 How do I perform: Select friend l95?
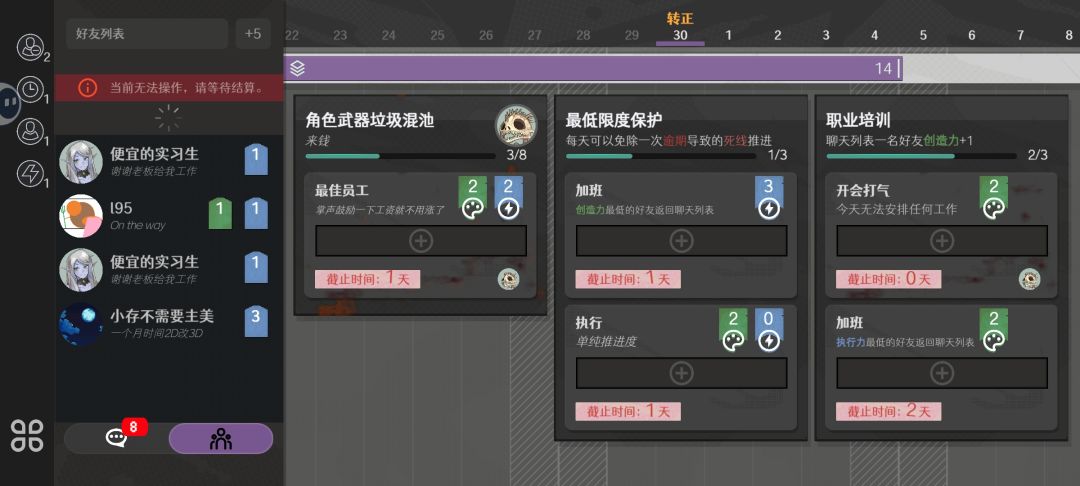[169, 215]
